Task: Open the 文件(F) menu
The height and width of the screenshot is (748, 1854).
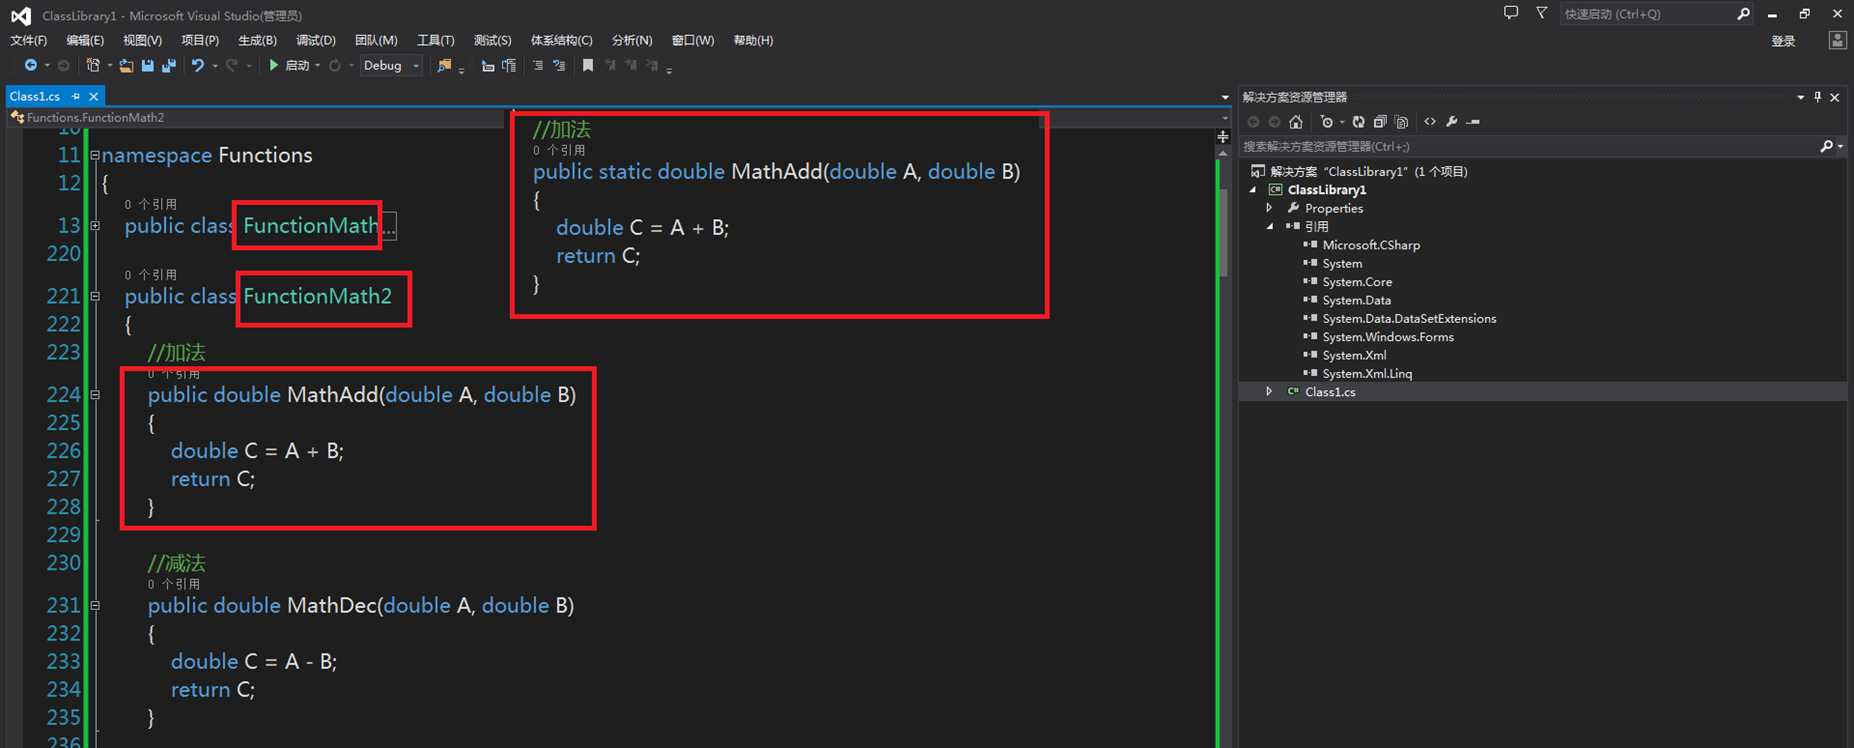Action: pos(28,40)
